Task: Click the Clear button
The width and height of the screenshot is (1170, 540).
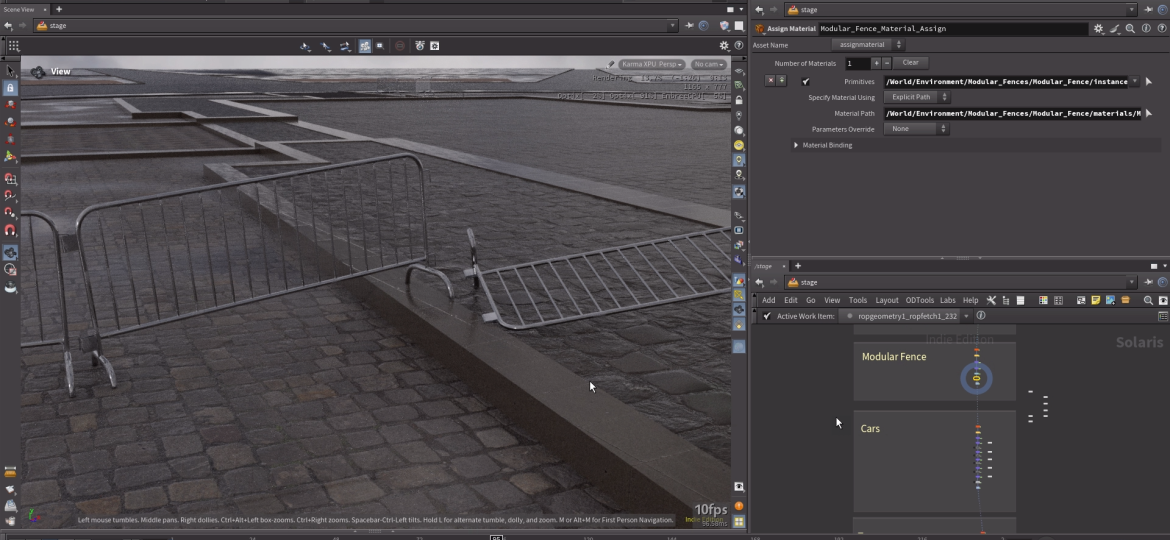Action: point(911,63)
